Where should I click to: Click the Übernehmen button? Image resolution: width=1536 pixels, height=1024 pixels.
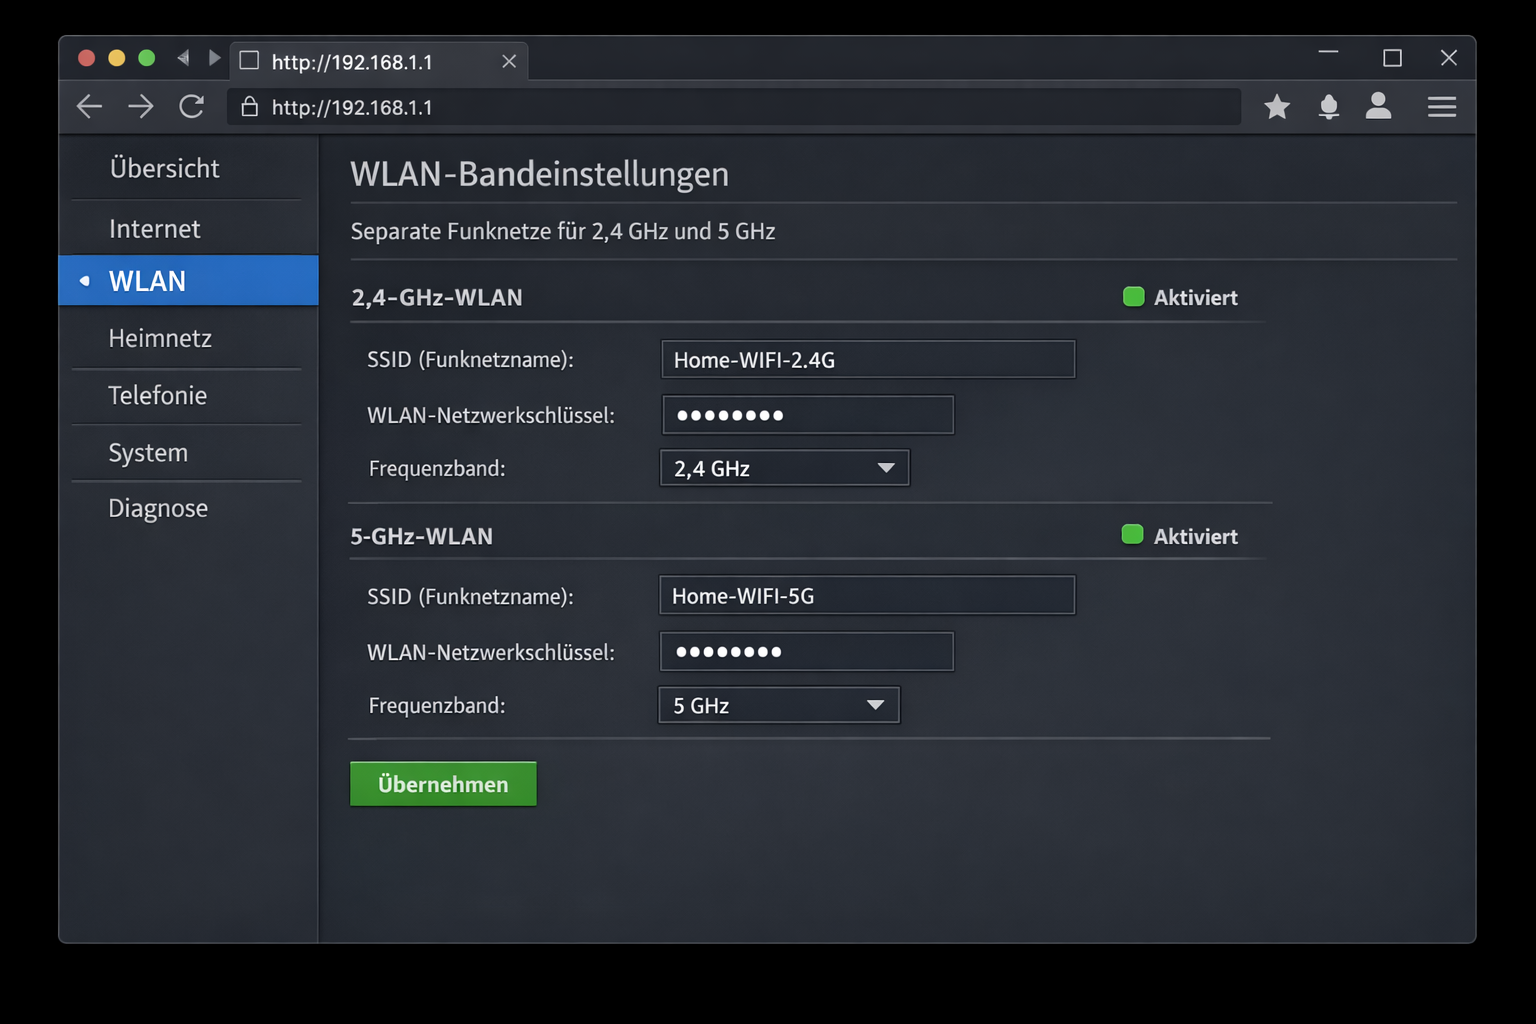point(443,783)
